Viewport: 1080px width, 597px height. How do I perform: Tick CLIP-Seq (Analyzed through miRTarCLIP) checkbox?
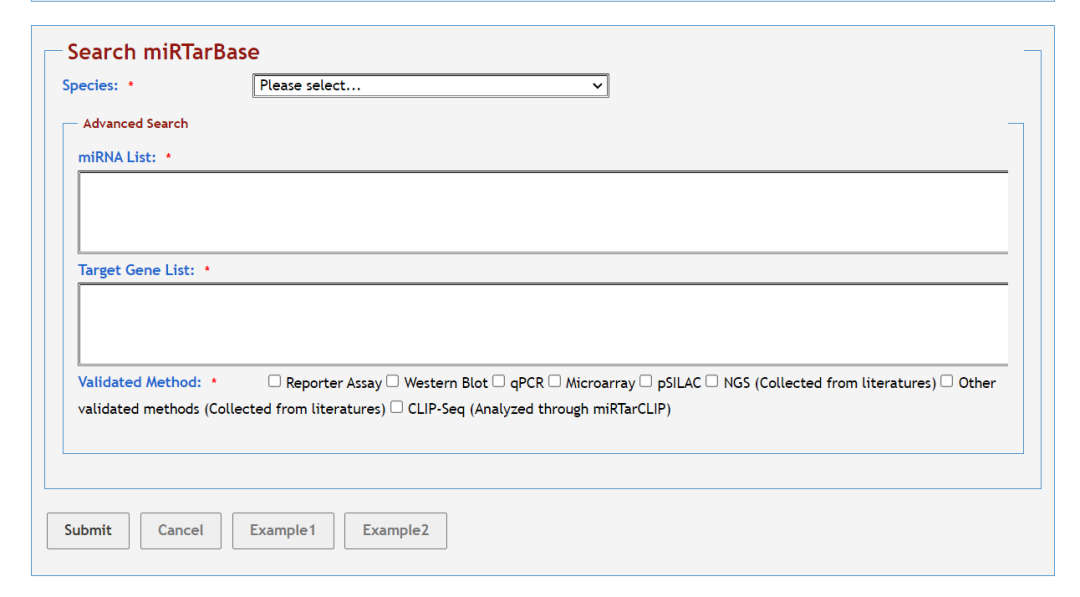397,408
